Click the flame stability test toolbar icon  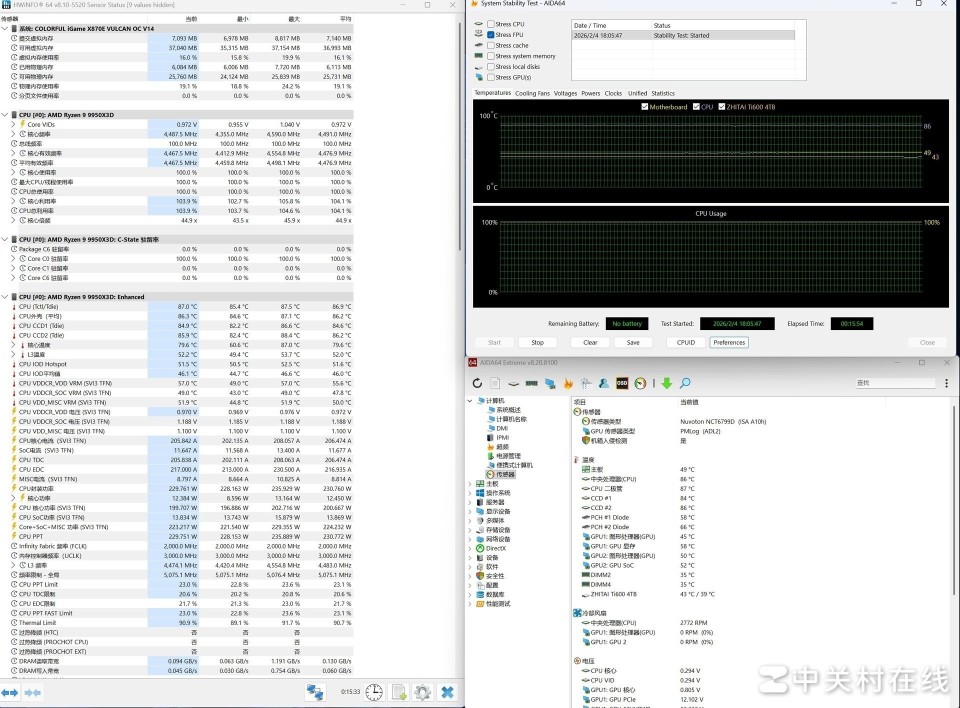click(567, 383)
